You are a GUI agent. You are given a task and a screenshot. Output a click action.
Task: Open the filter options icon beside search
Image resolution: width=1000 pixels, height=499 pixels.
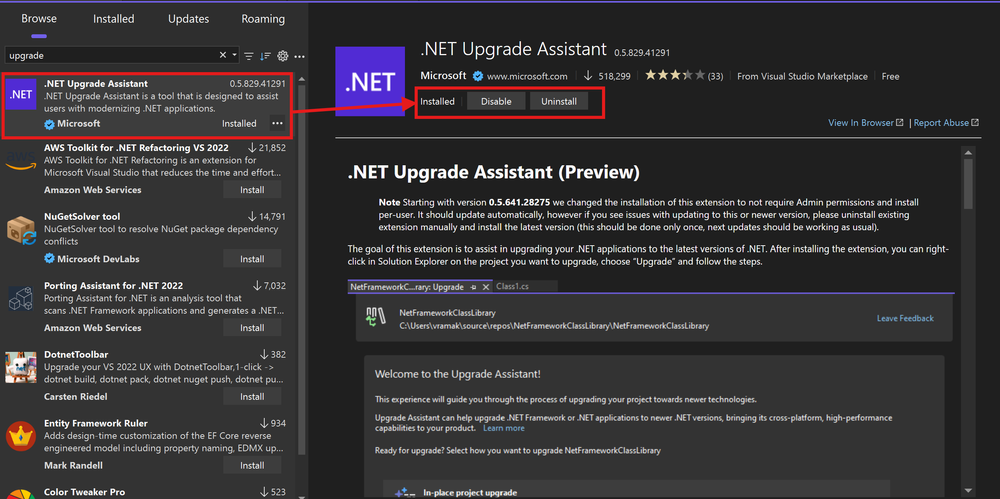(249, 56)
